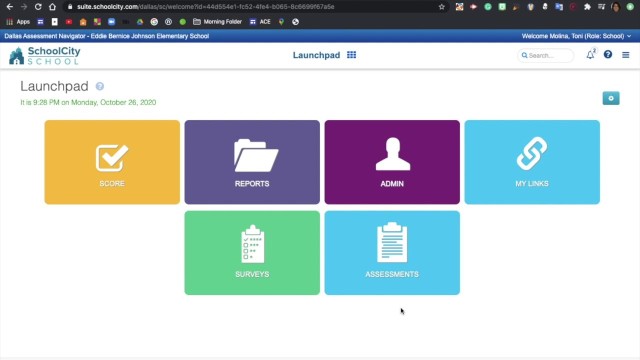Viewport: 640px width, 360px height.
Task: Open the SCORE tile
Action: coord(112,162)
